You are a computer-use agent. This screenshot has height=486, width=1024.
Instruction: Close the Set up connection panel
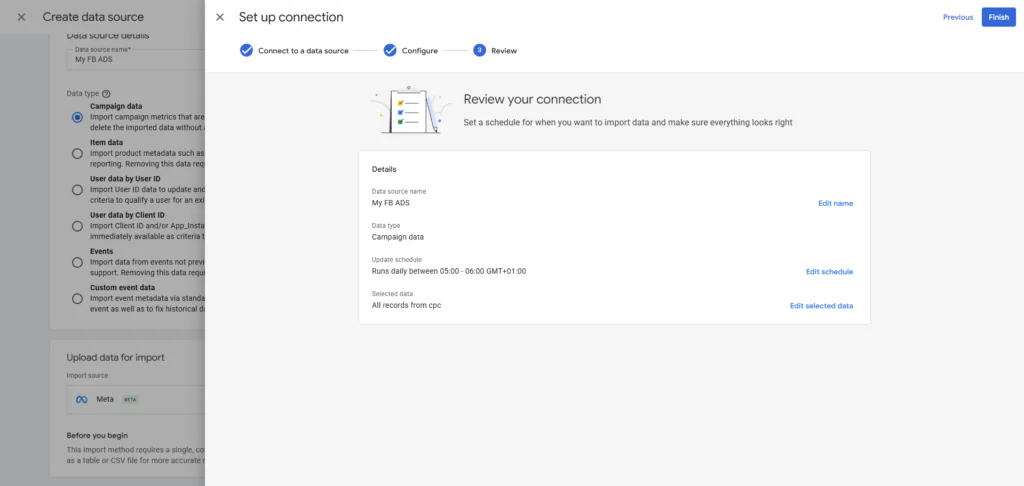(220, 17)
